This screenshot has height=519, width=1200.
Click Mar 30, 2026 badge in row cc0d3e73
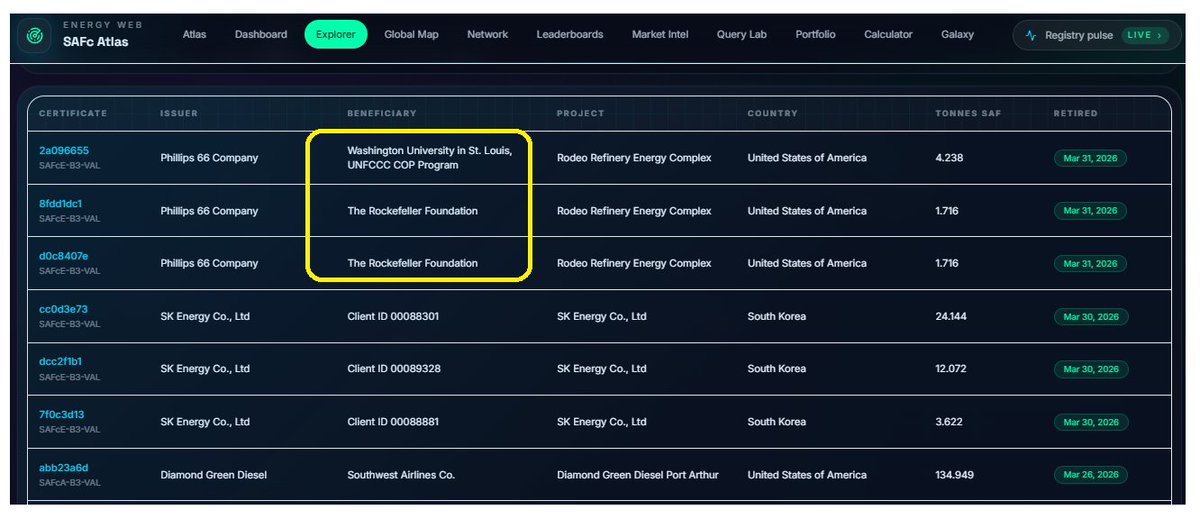(x=1090, y=316)
